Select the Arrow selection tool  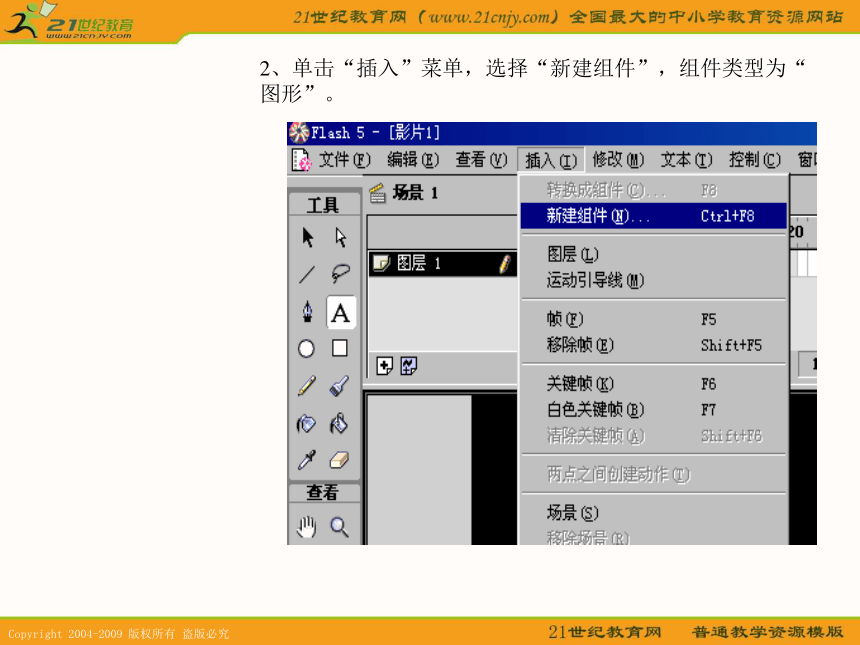(x=307, y=237)
